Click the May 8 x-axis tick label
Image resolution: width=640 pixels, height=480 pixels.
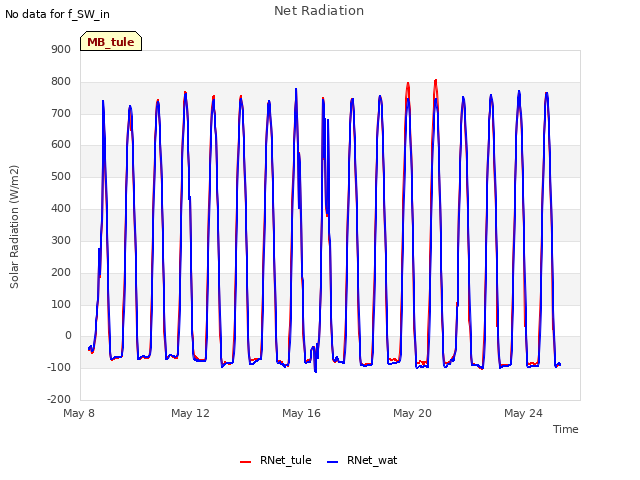79,413
